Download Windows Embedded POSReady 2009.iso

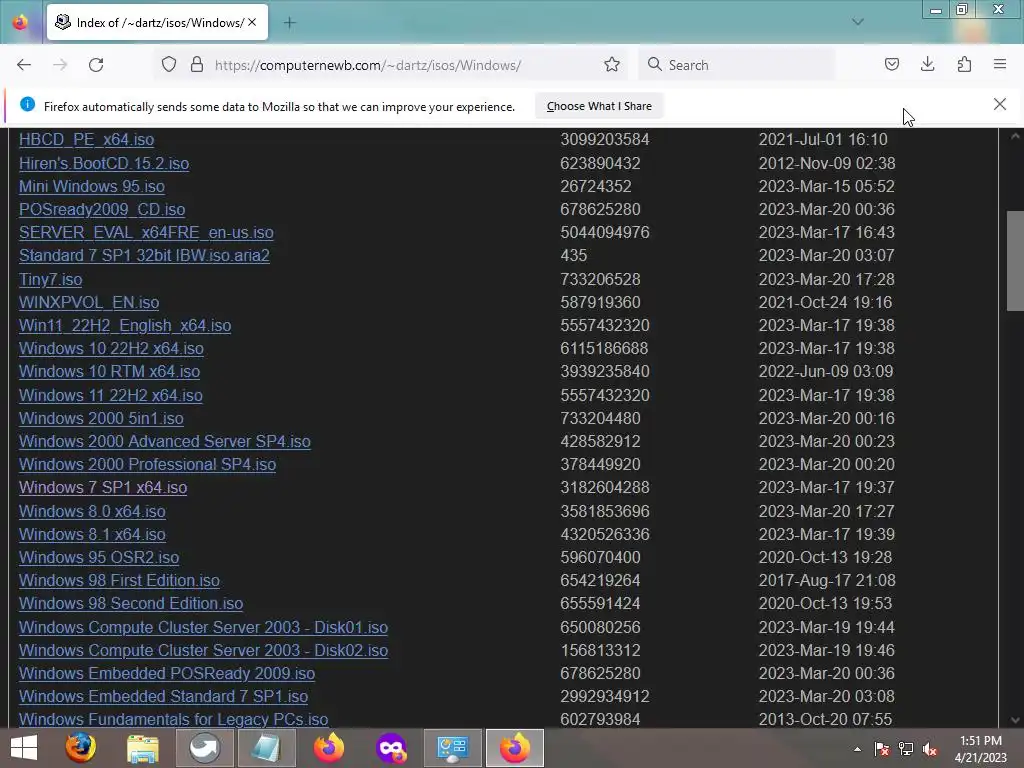point(167,673)
